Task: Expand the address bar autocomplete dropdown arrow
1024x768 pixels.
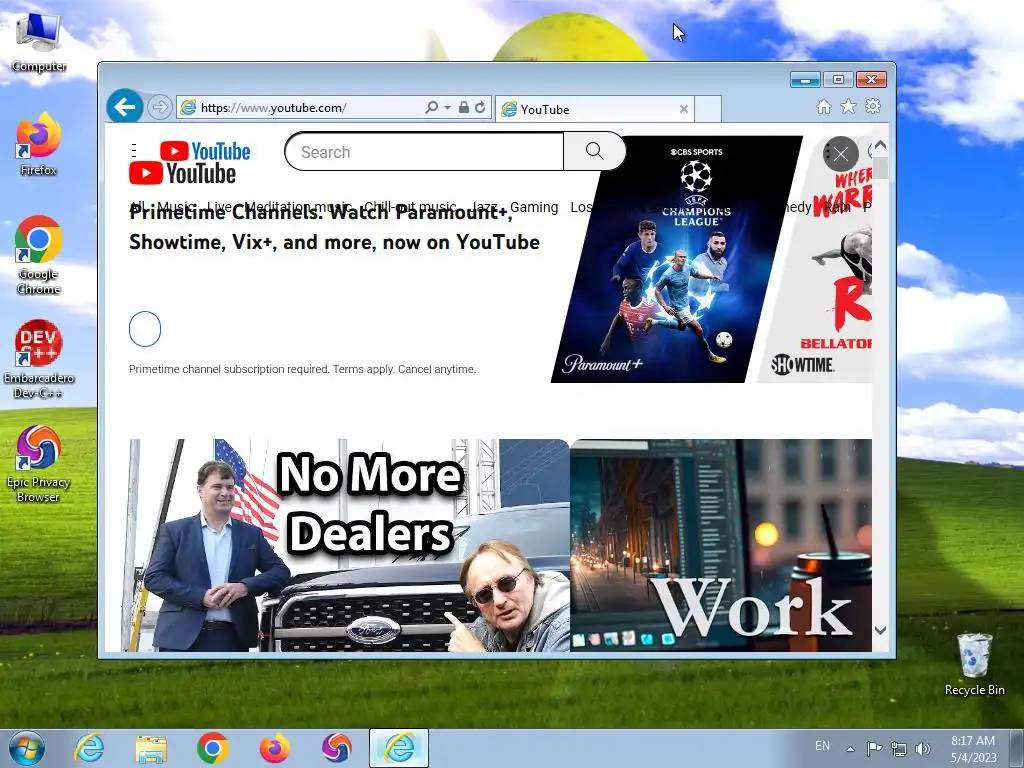Action: (x=447, y=108)
